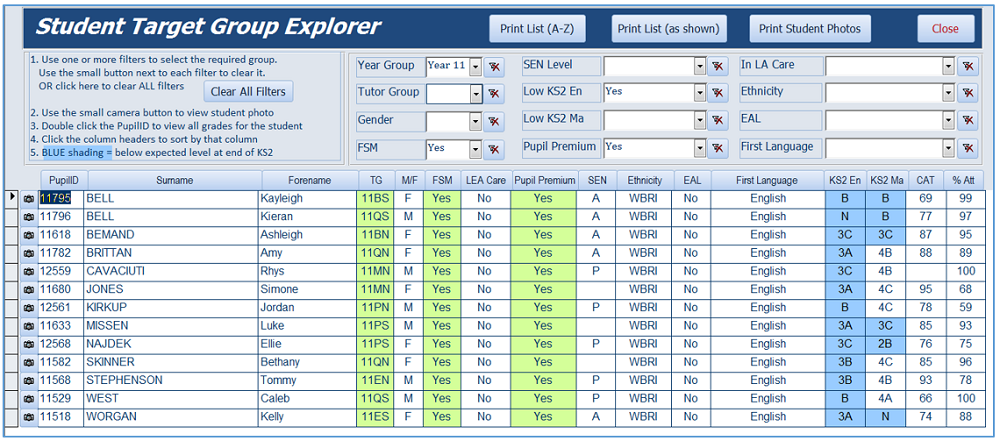Sort by the TG column header
The width and height of the screenshot is (1000, 441).
pyautogui.click(x=376, y=181)
